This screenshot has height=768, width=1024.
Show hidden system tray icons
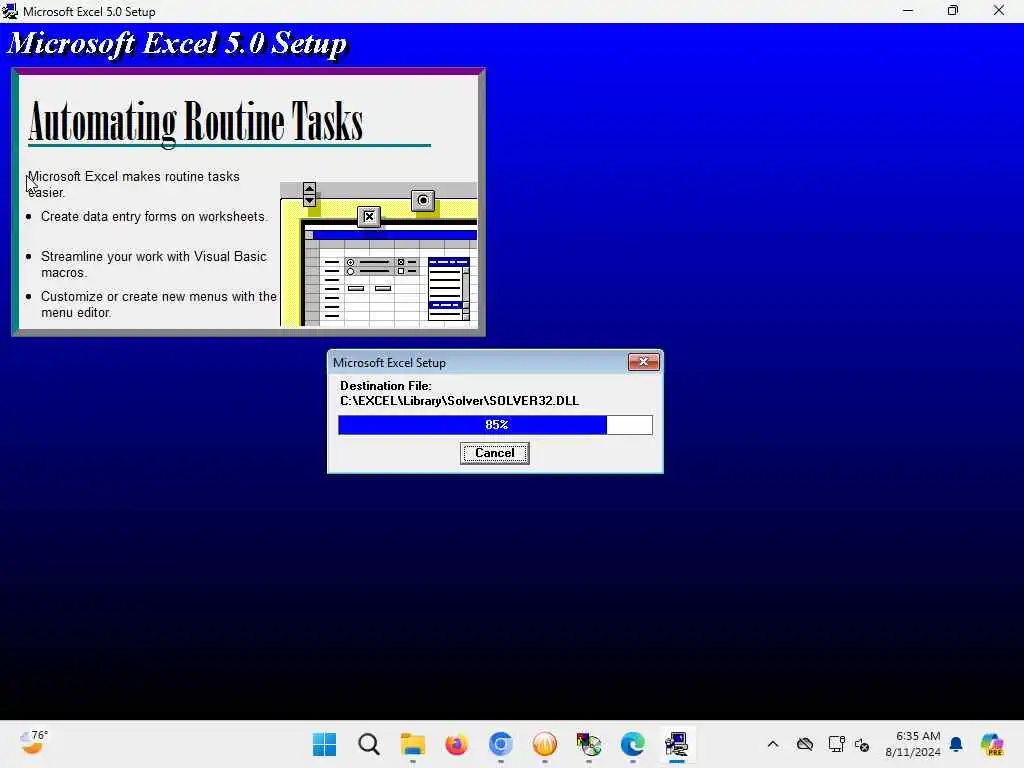pyautogui.click(x=773, y=744)
